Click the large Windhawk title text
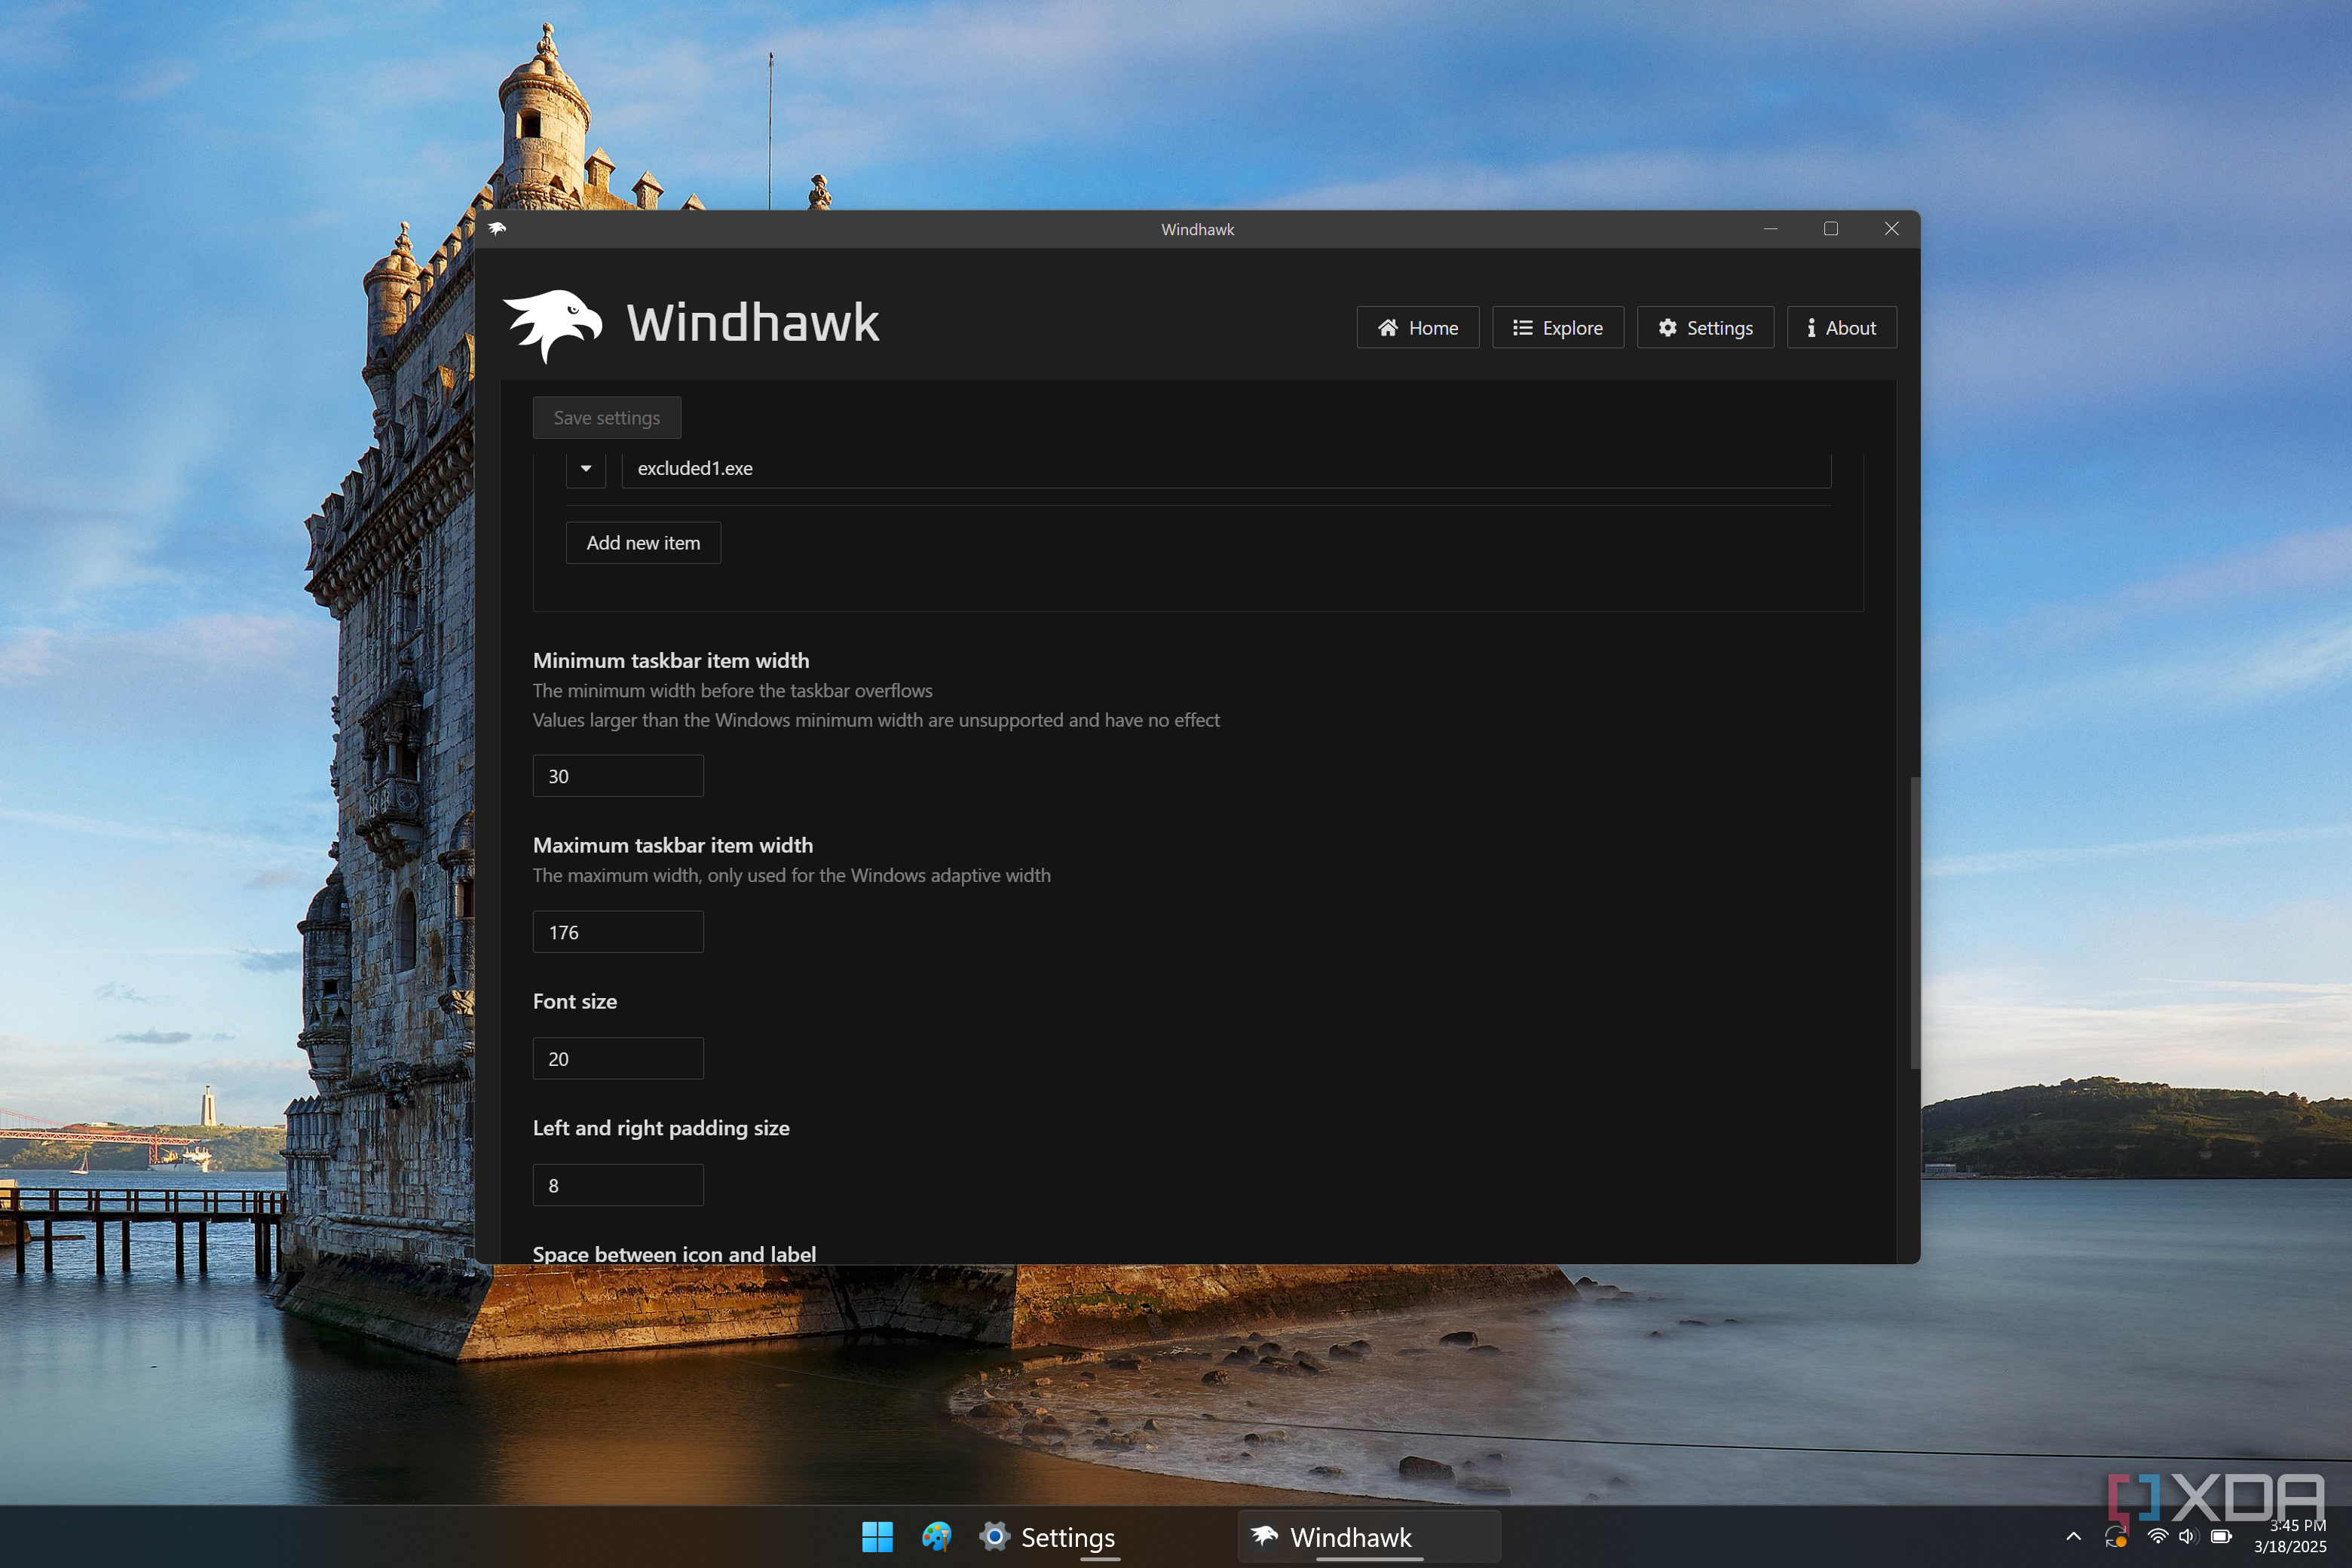Screen dimensions: 2352x1568 point(753,323)
